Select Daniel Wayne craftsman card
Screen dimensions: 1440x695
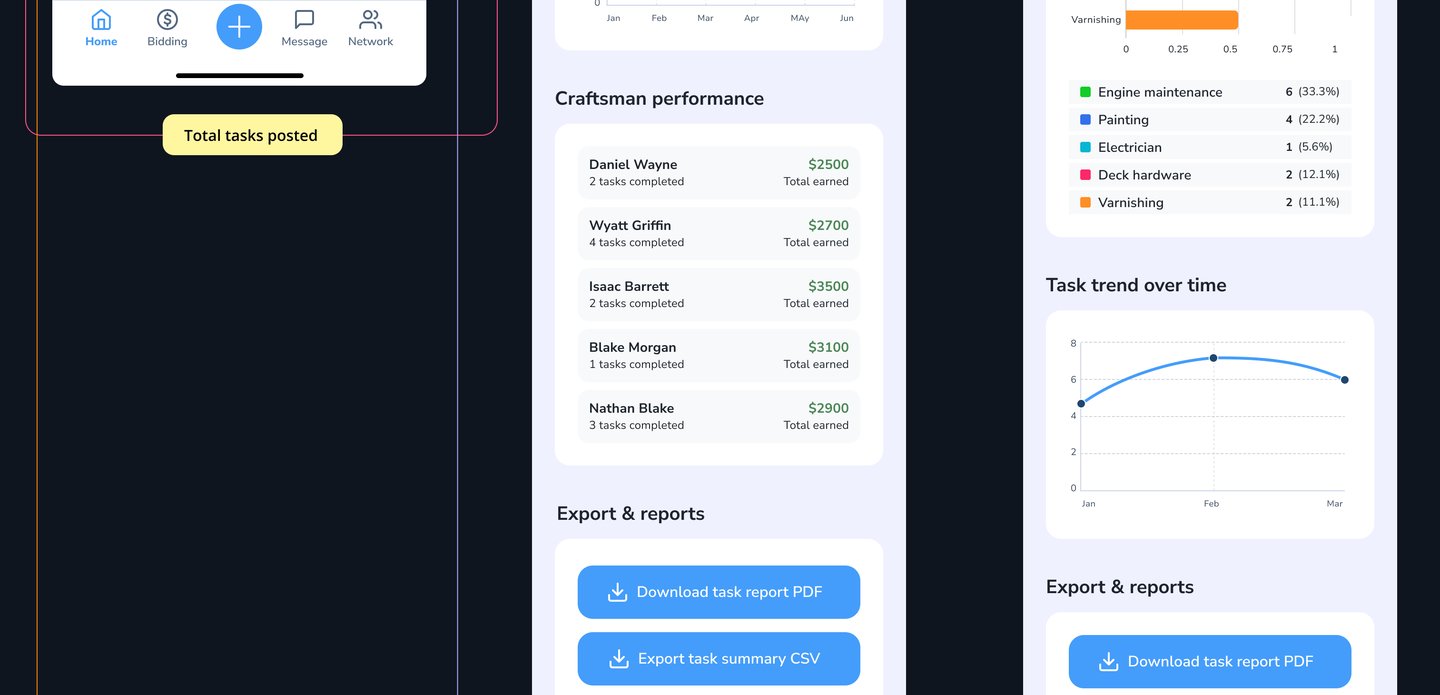(x=718, y=172)
